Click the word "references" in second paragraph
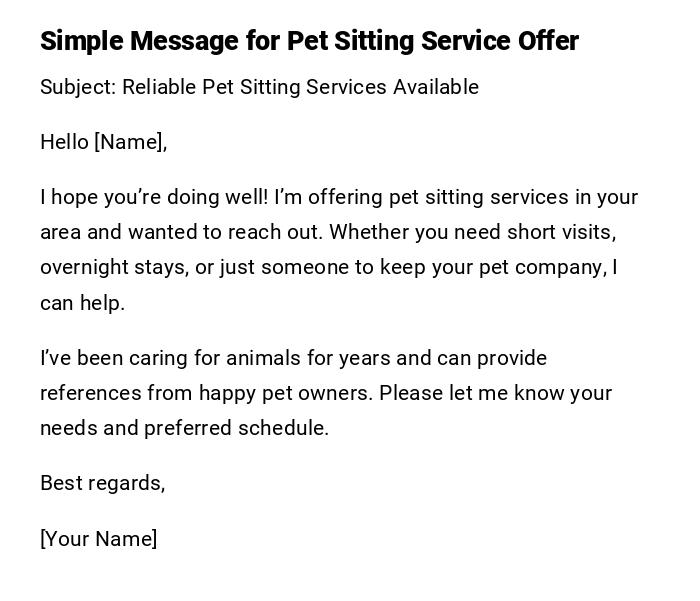Screen dimensions: 700x601 (90, 393)
